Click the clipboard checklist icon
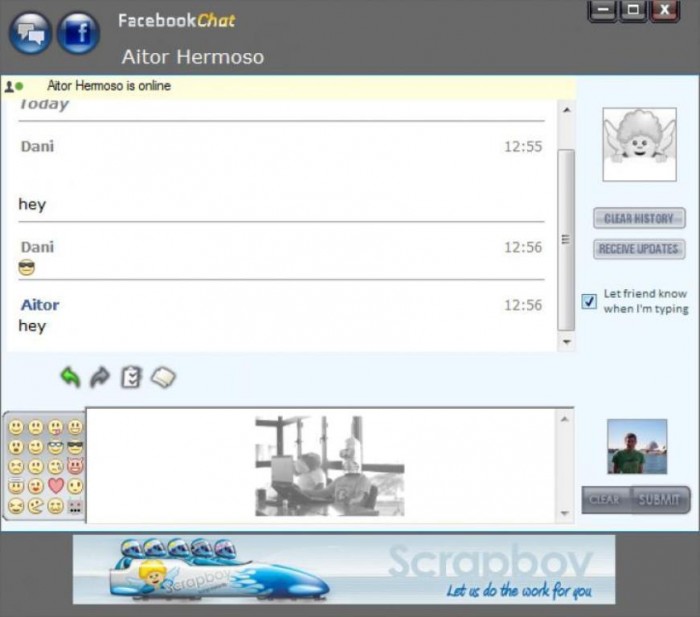The height and width of the screenshot is (617, 700). click(x=131, y=377)
